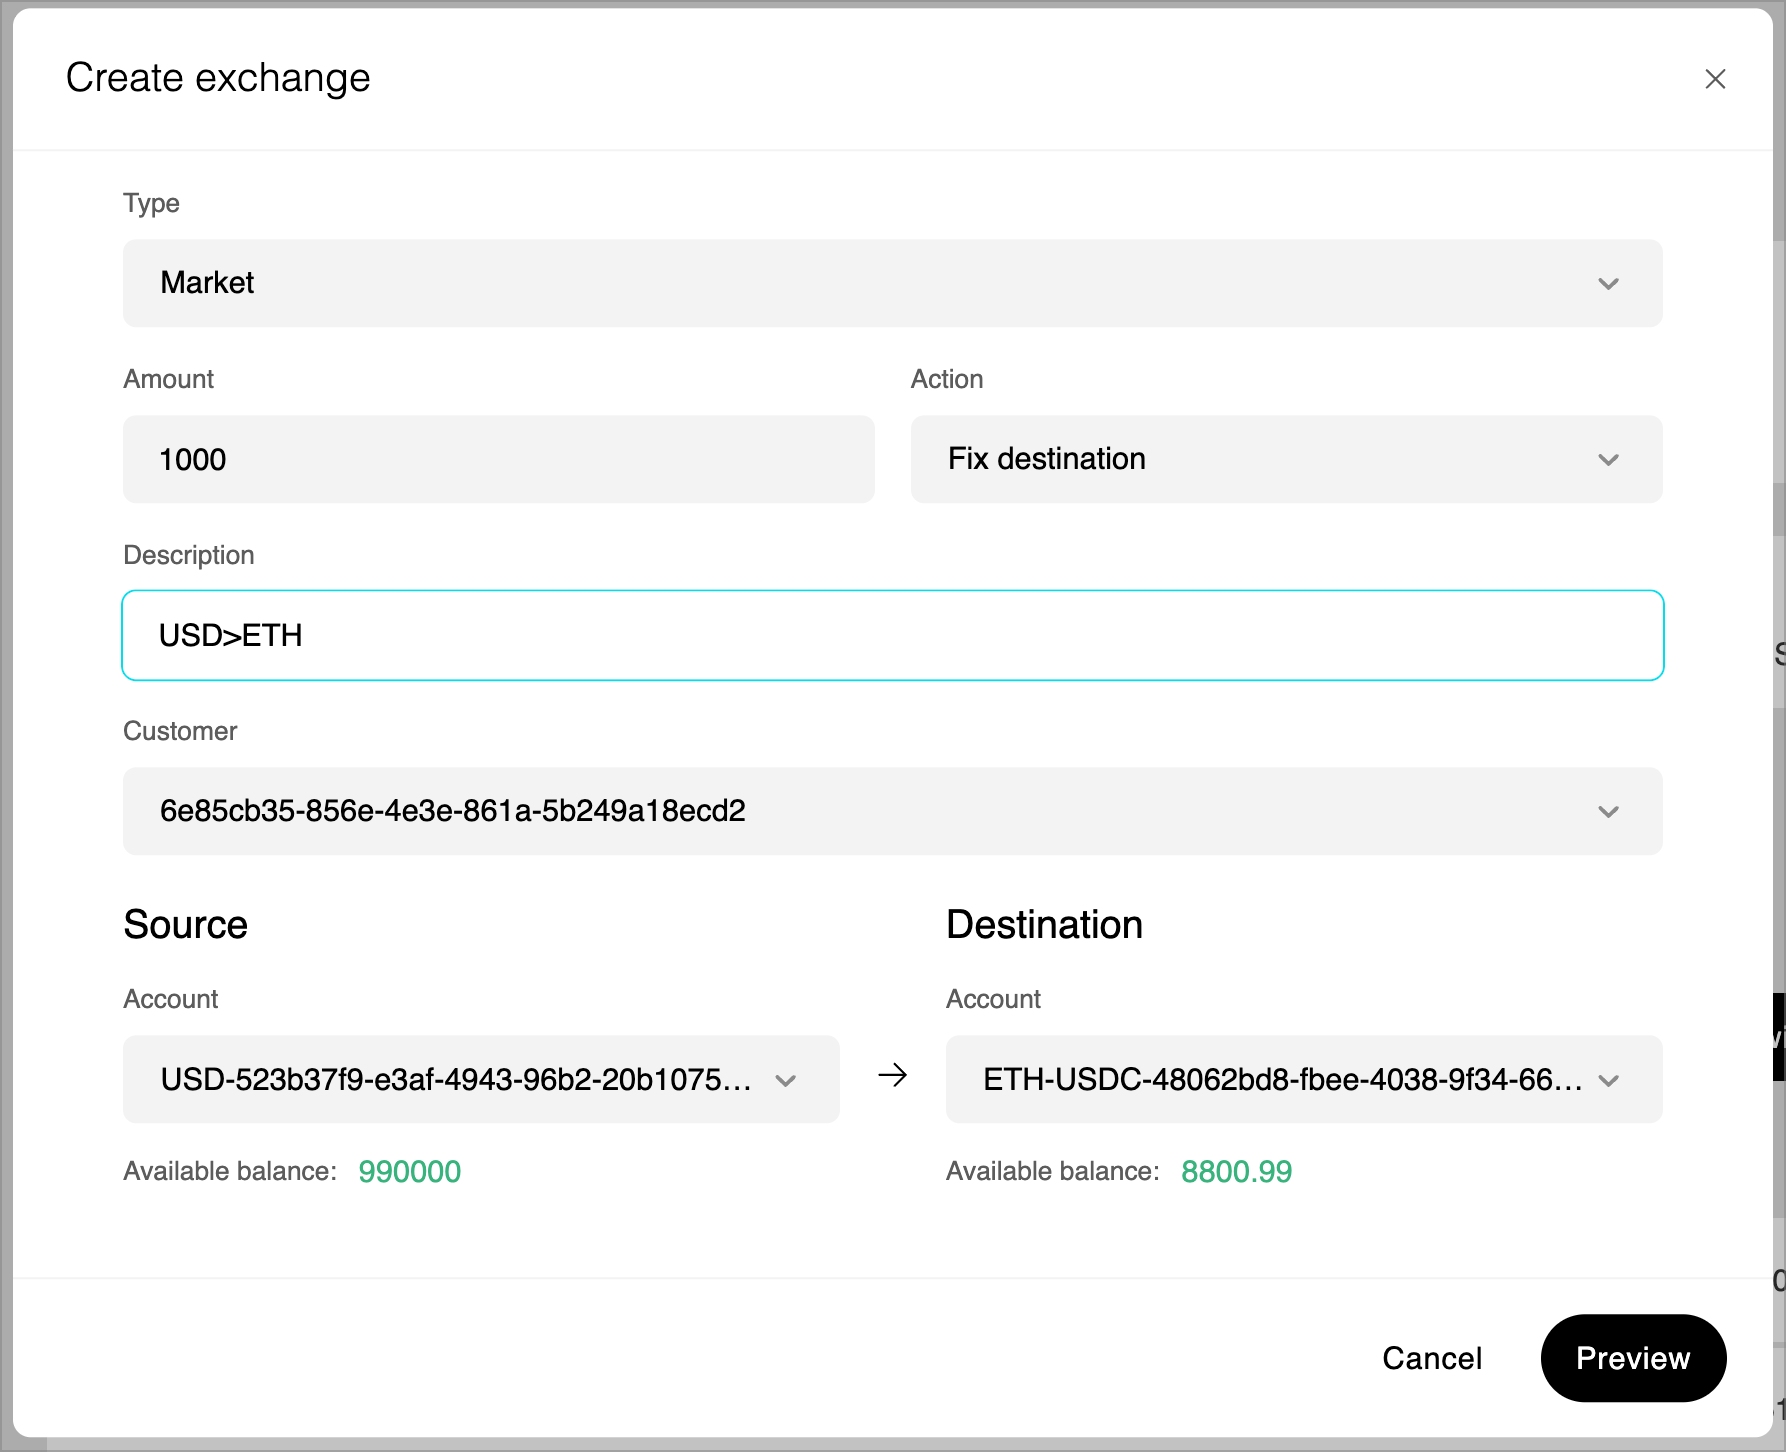
Task: Click the Create exchange dialog title
Action: (x=218, y=78)
